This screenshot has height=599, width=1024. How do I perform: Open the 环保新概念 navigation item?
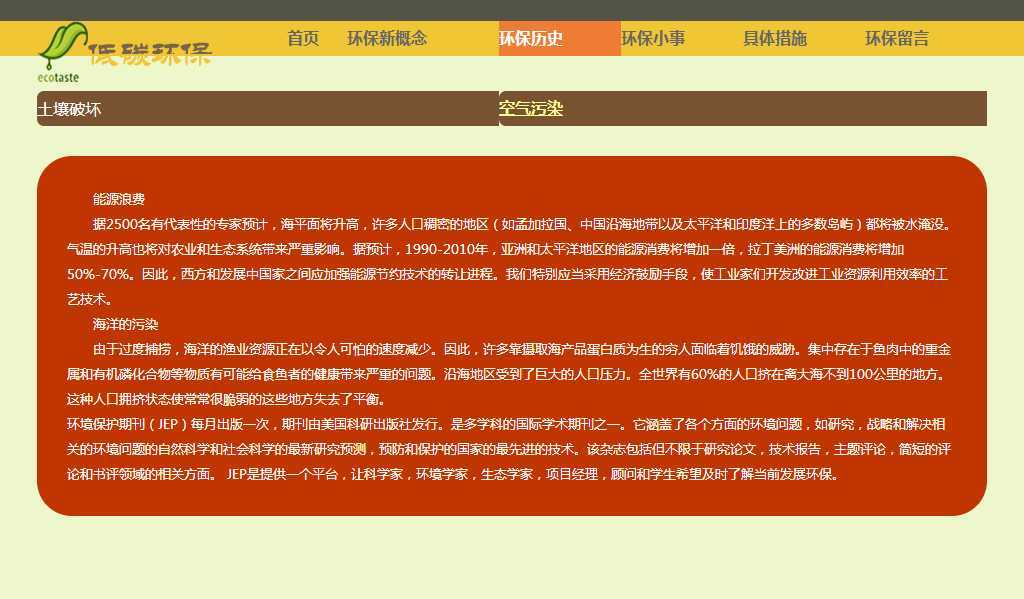(387, 39)
